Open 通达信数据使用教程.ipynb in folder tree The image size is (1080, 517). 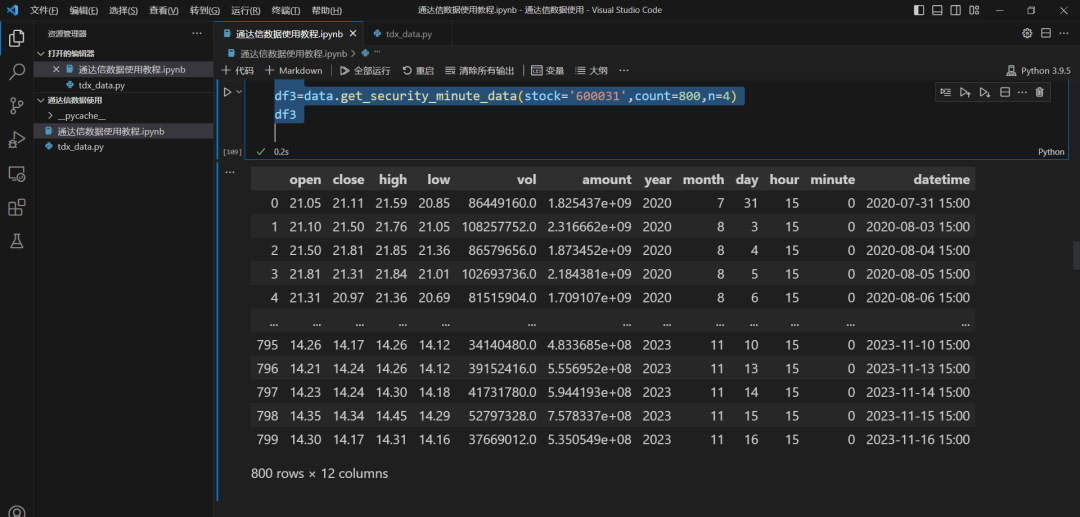point(110,131)
